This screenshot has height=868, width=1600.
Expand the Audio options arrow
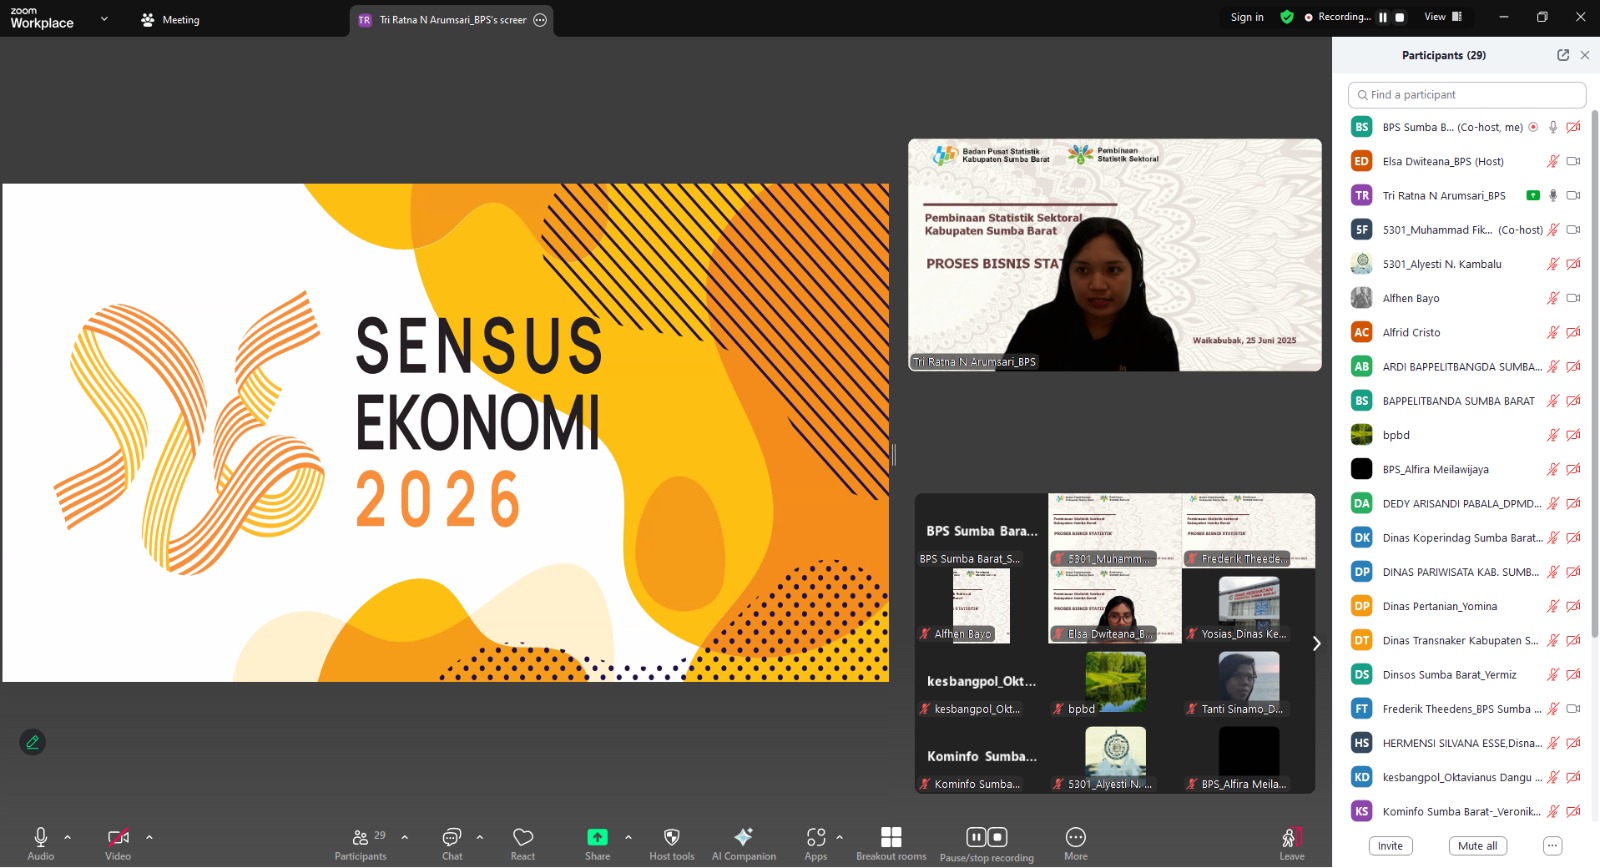click(x=68, y=837)
